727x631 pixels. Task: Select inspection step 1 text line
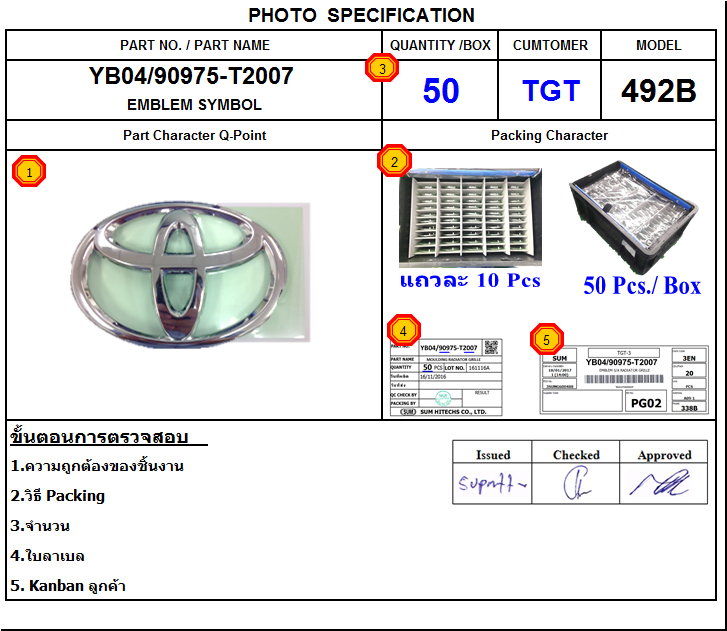click(x=97, y=466)
